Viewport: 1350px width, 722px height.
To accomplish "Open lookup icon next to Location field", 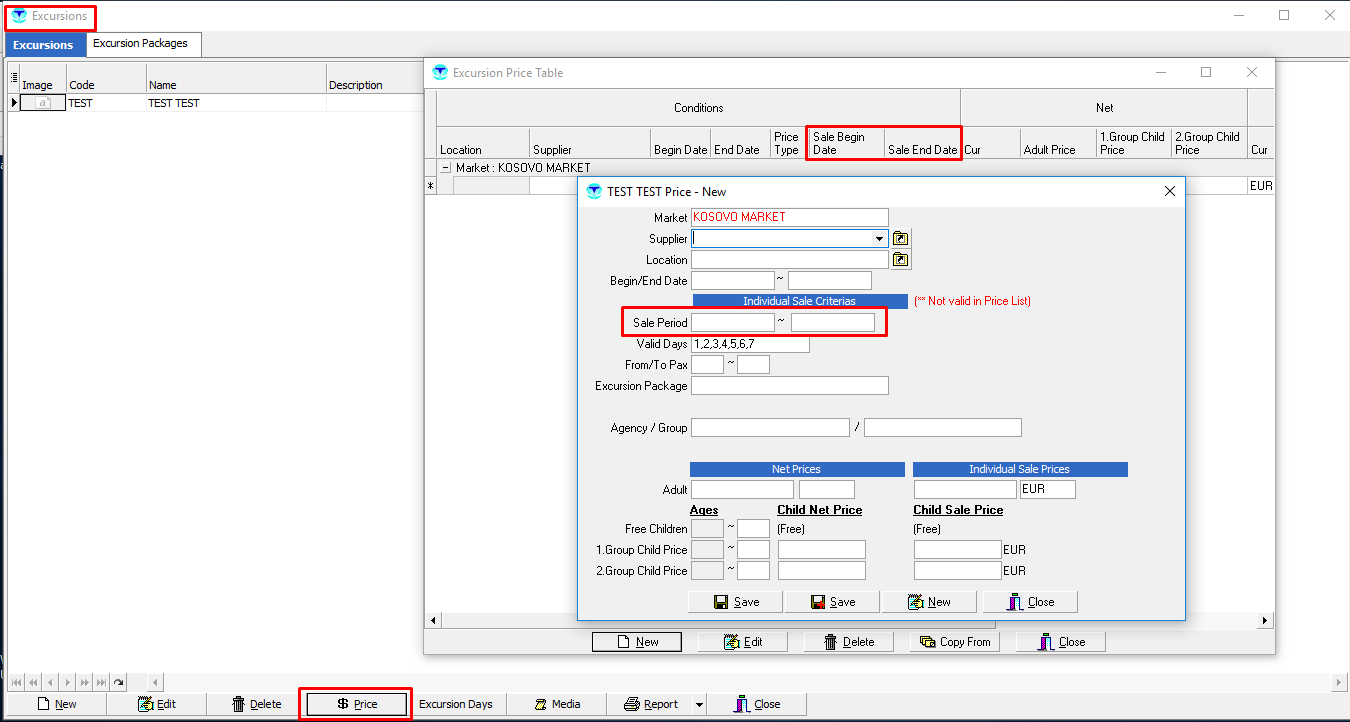I will (901, 260).
